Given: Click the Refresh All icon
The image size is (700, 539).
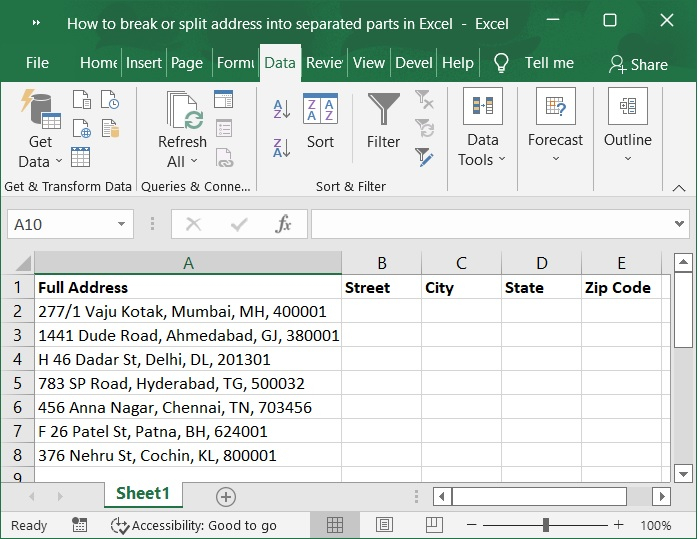Looking at the screenshot, I should point(182,129).
